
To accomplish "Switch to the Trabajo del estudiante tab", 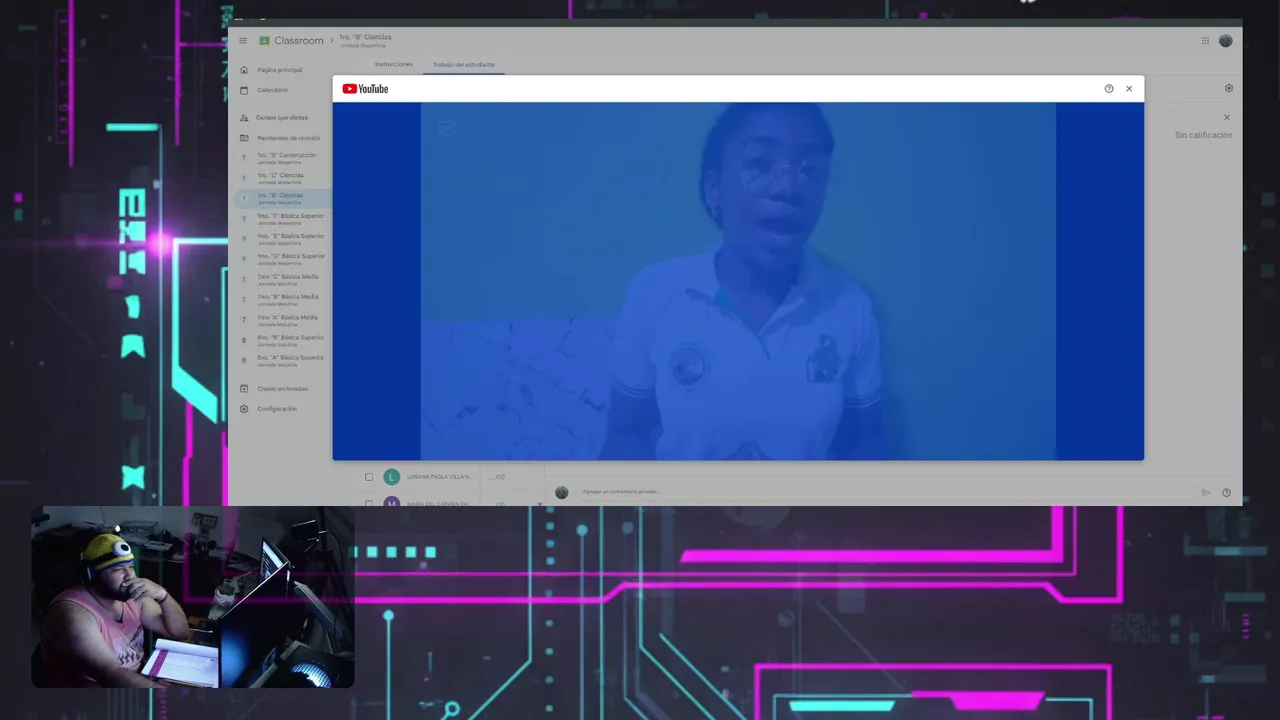I will click(x=463, y=64).
